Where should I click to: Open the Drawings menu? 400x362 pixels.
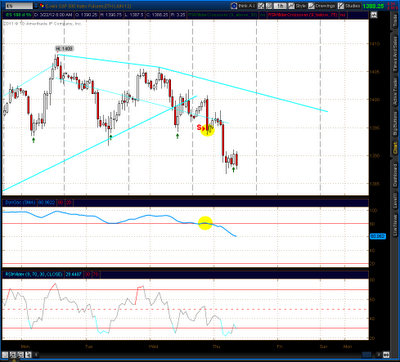(x=325, y=6)
